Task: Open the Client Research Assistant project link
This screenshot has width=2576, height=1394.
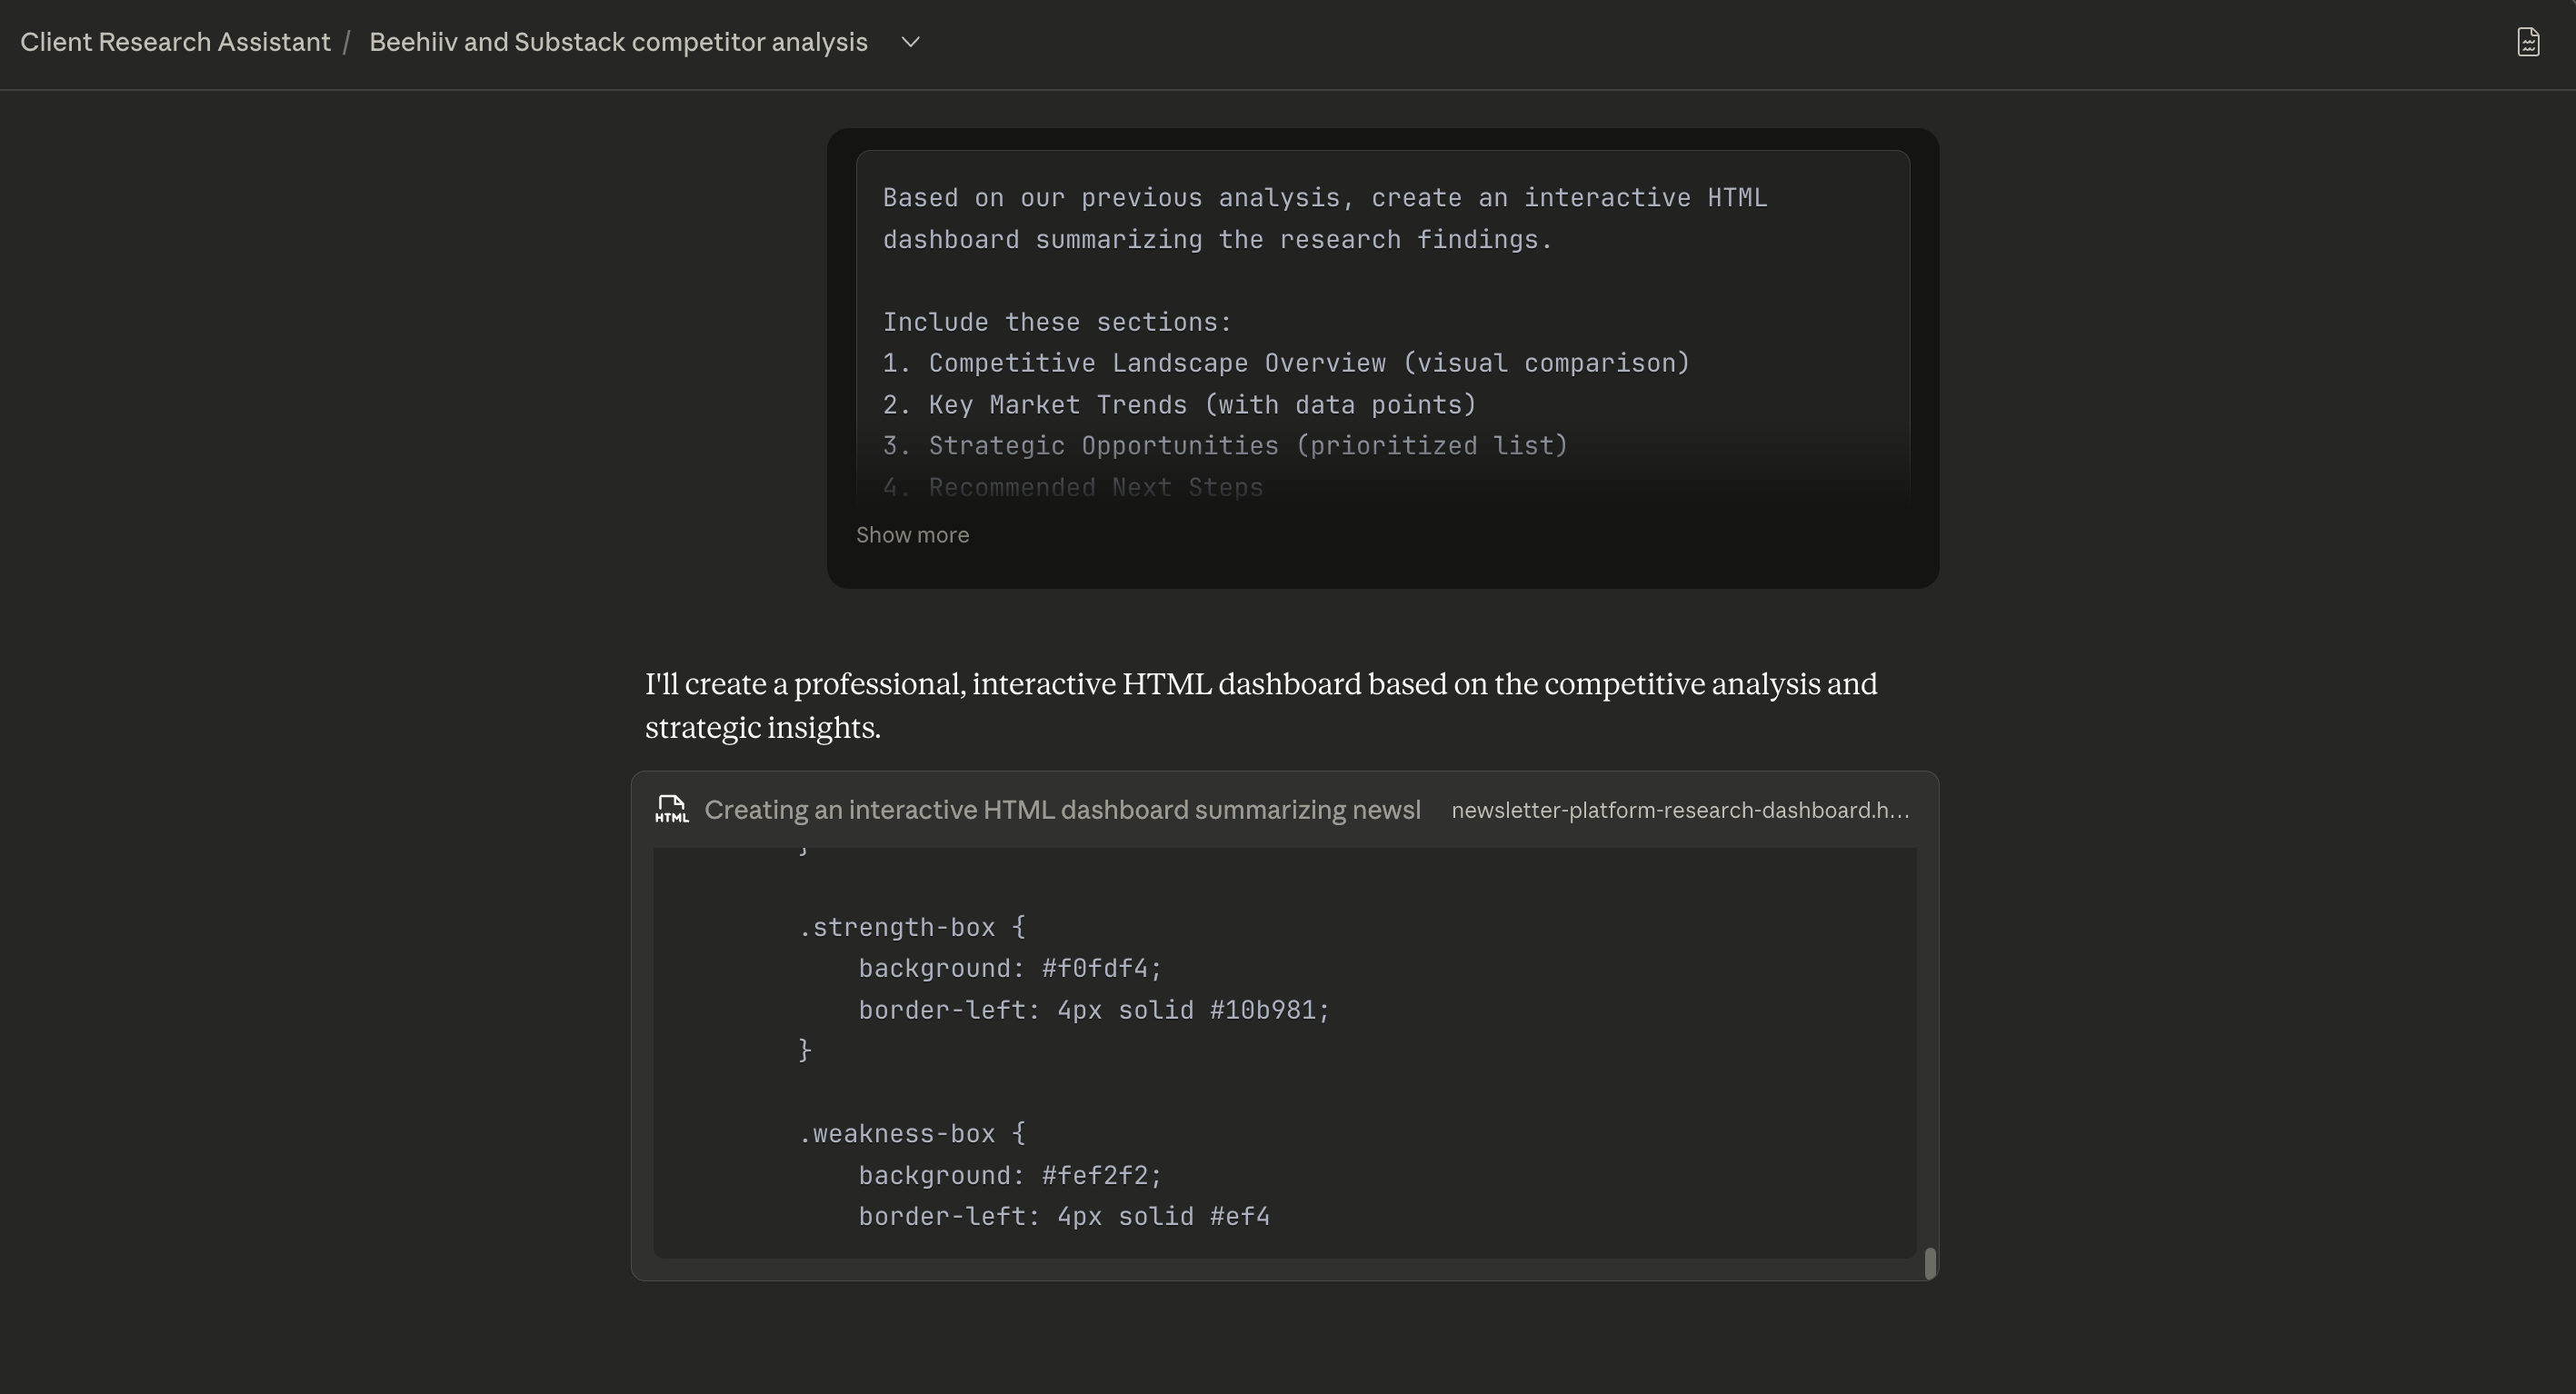Action: coord(175,43)
